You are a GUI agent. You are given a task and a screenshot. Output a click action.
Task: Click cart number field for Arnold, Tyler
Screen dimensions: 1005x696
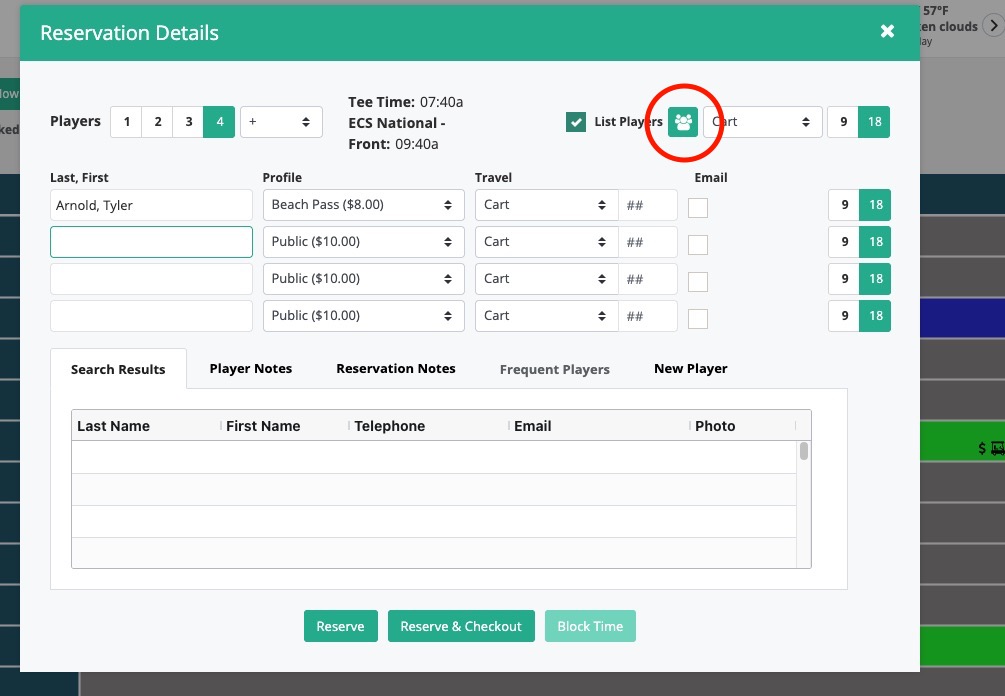pyautogui.click(x=647, y=205)
